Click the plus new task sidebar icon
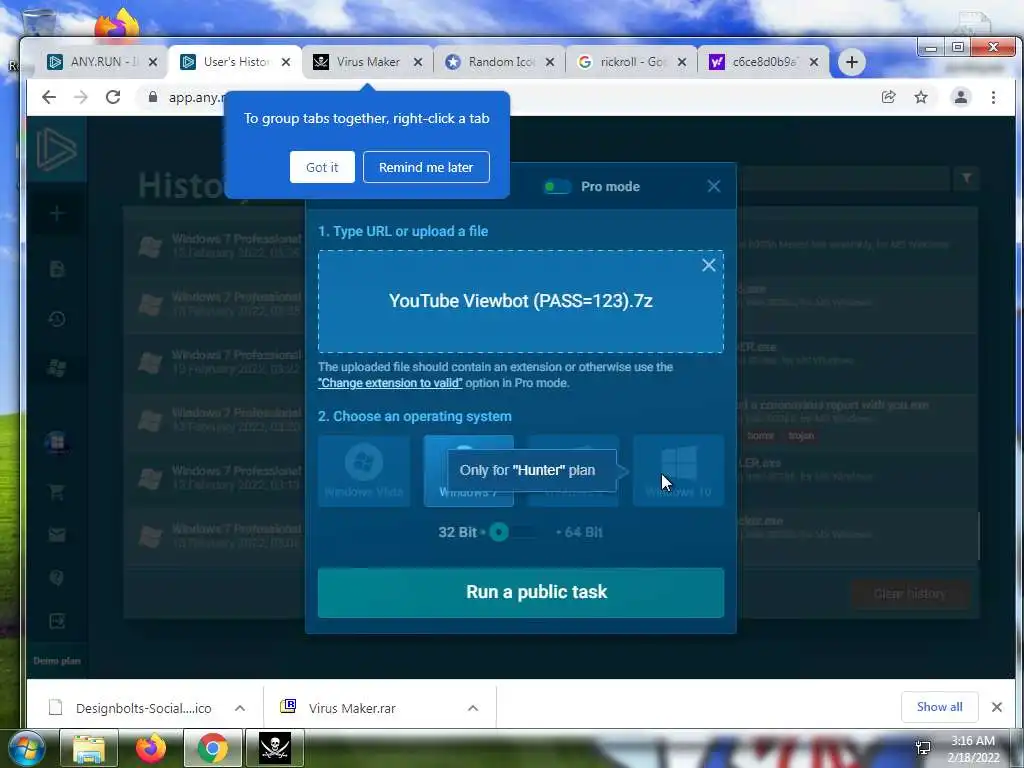The image size is (1024, 768). click(x=57, y=214)
